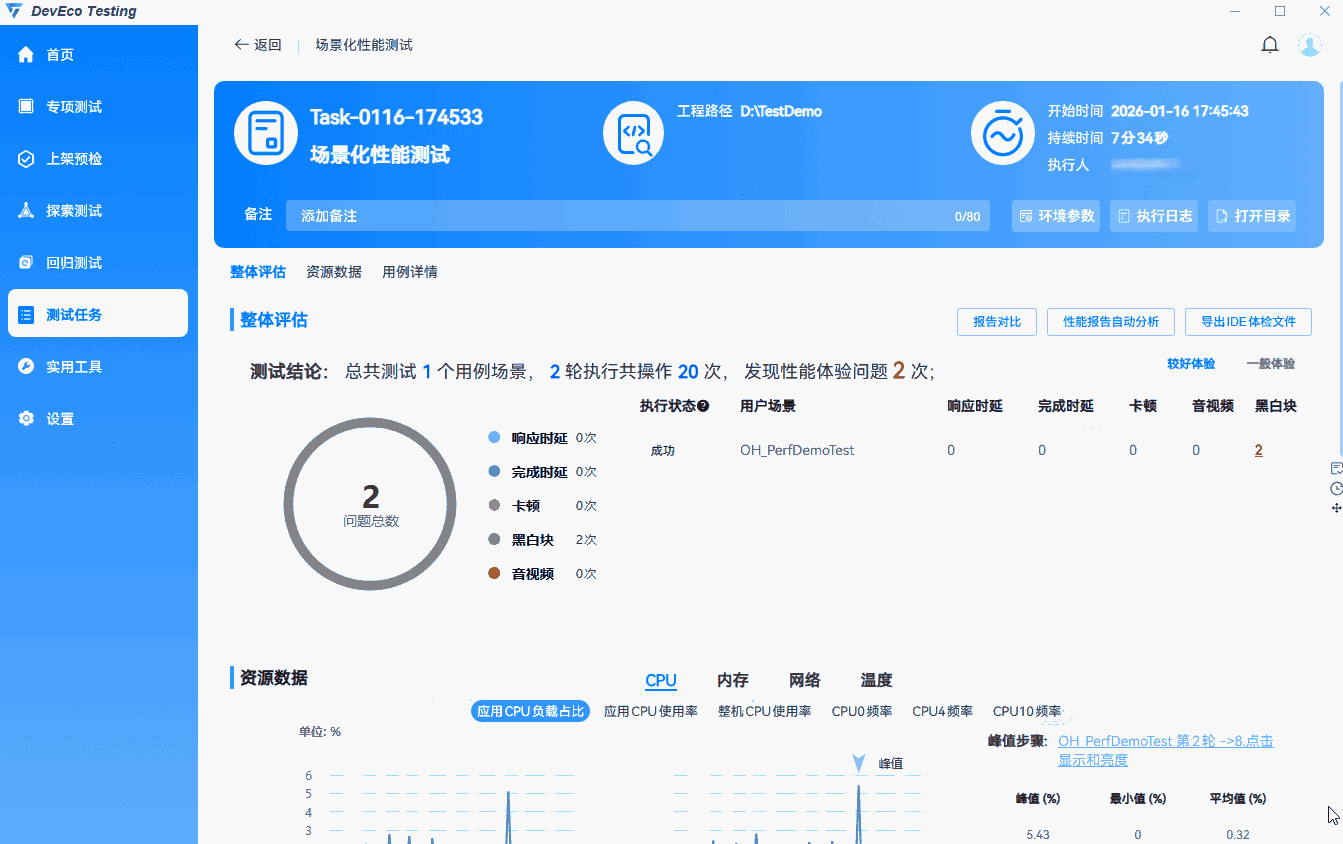
Task: Switch to the 整体评估 tab
Action: pyautogui.click(x=258, y=272)
